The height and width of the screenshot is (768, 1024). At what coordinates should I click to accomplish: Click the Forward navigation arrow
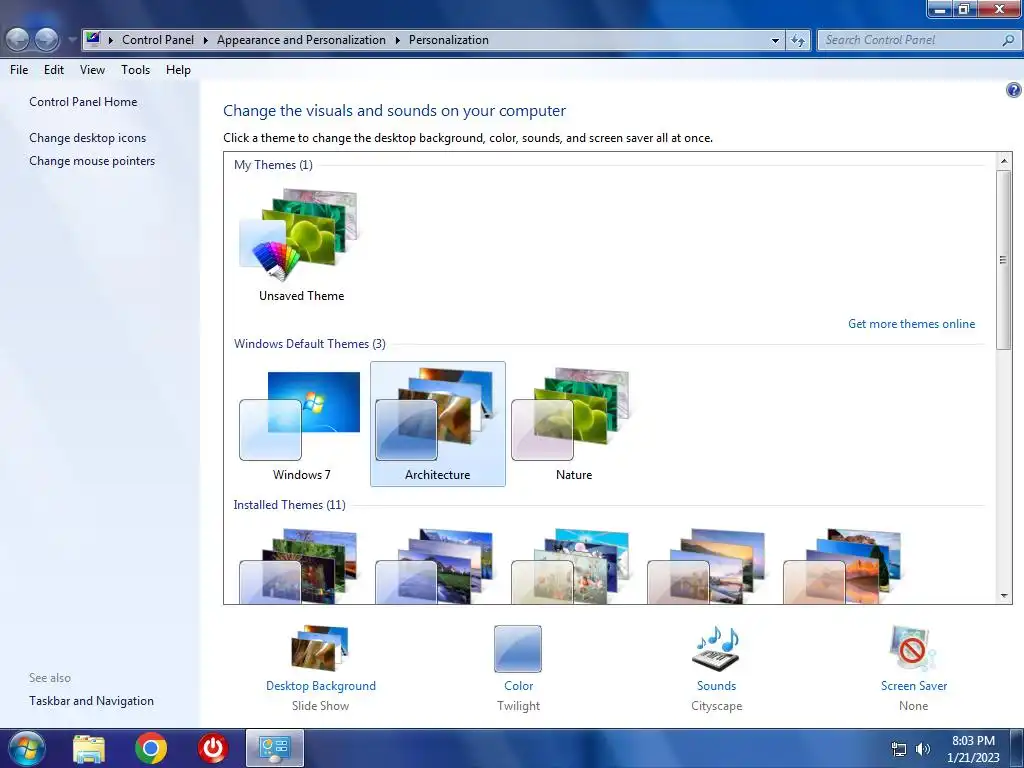tap(46, 40)
